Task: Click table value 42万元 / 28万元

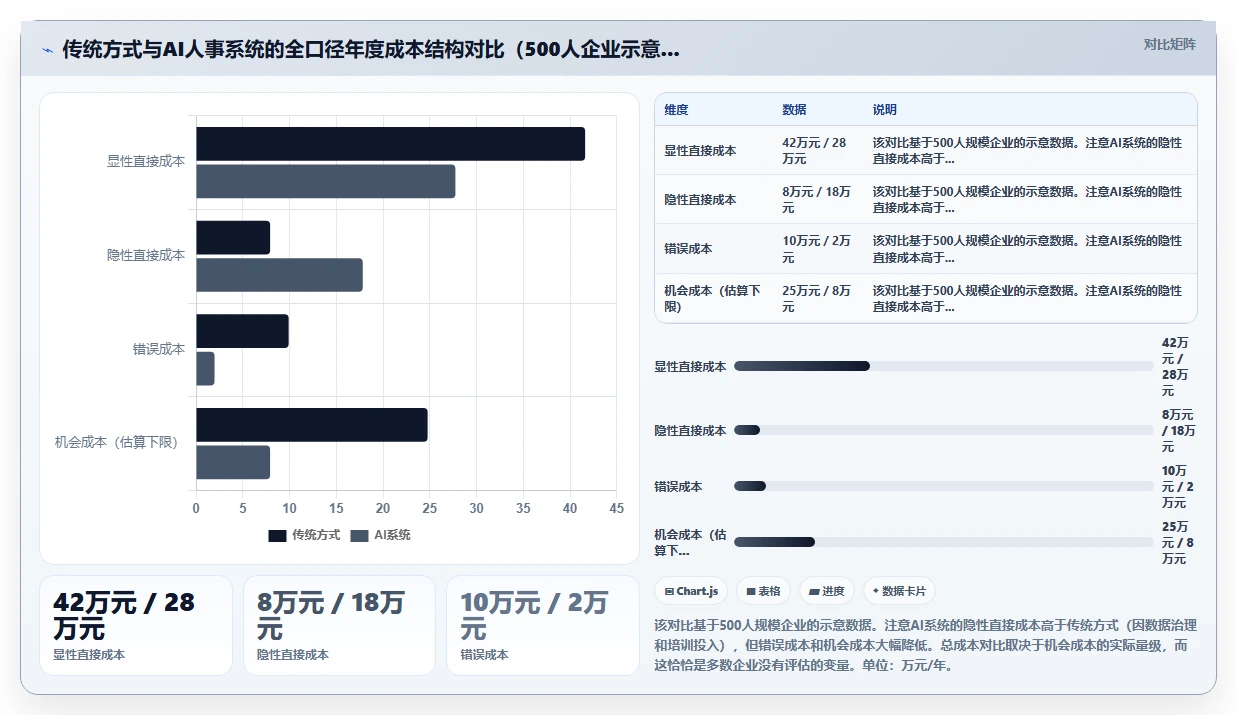Action: click(x=814, y=151)
